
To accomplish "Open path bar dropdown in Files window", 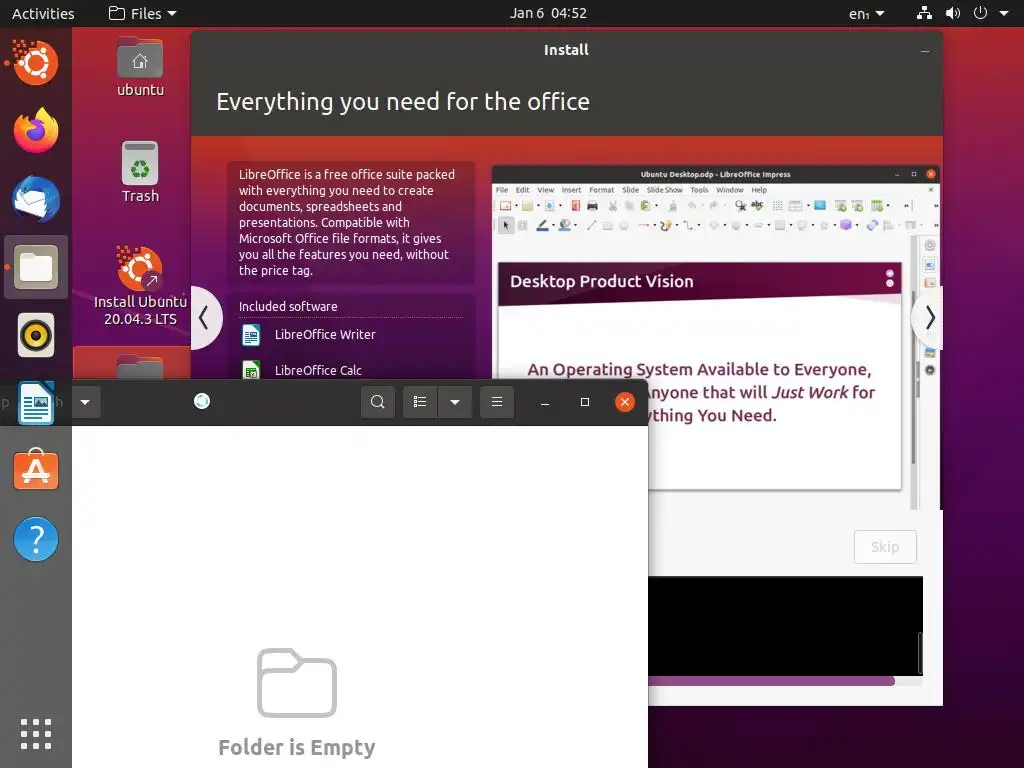I will click(x=85, y=402).
